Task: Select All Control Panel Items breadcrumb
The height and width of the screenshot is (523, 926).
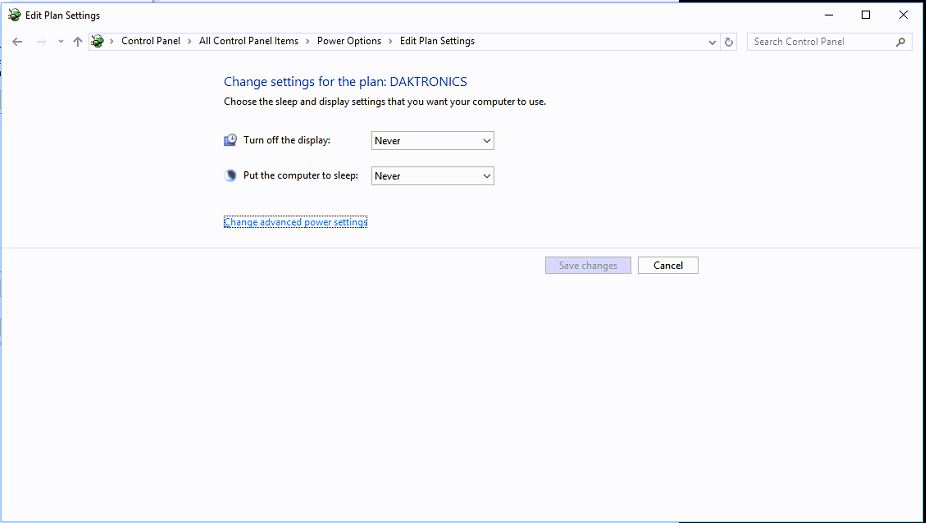Action: click(248, 41)
